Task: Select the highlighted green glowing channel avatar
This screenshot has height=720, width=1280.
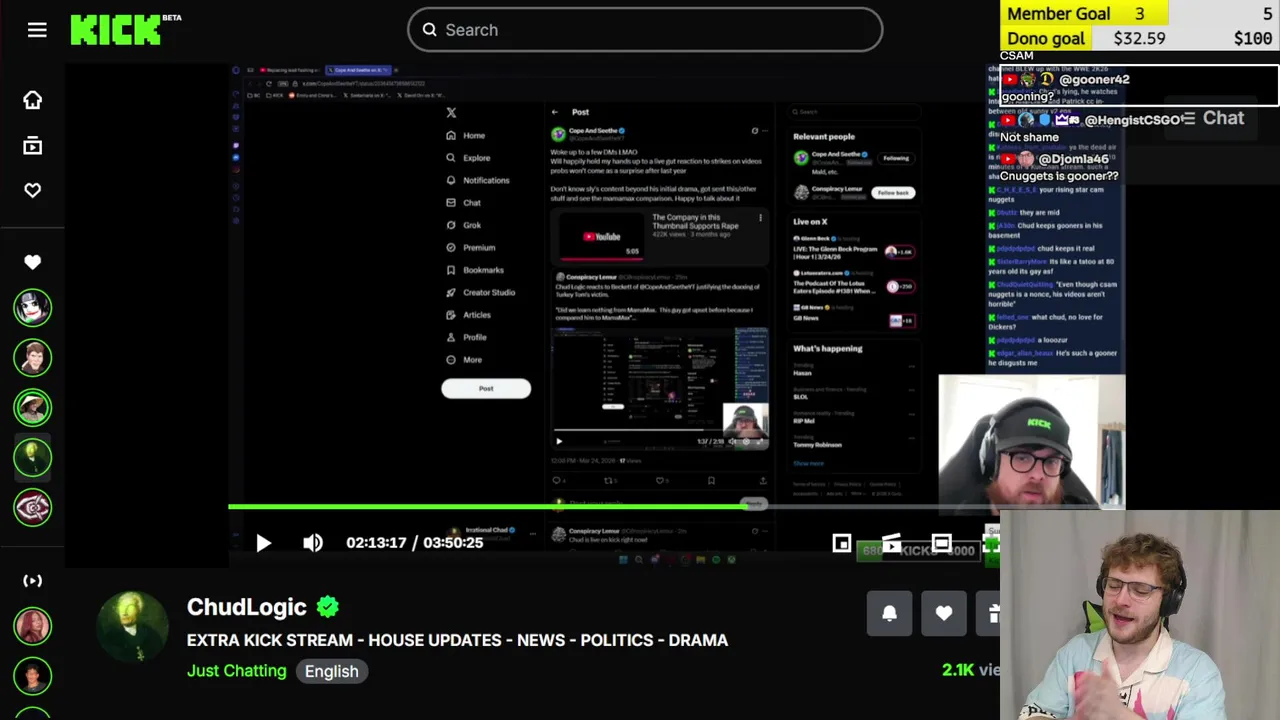Action: click(33, 458)
